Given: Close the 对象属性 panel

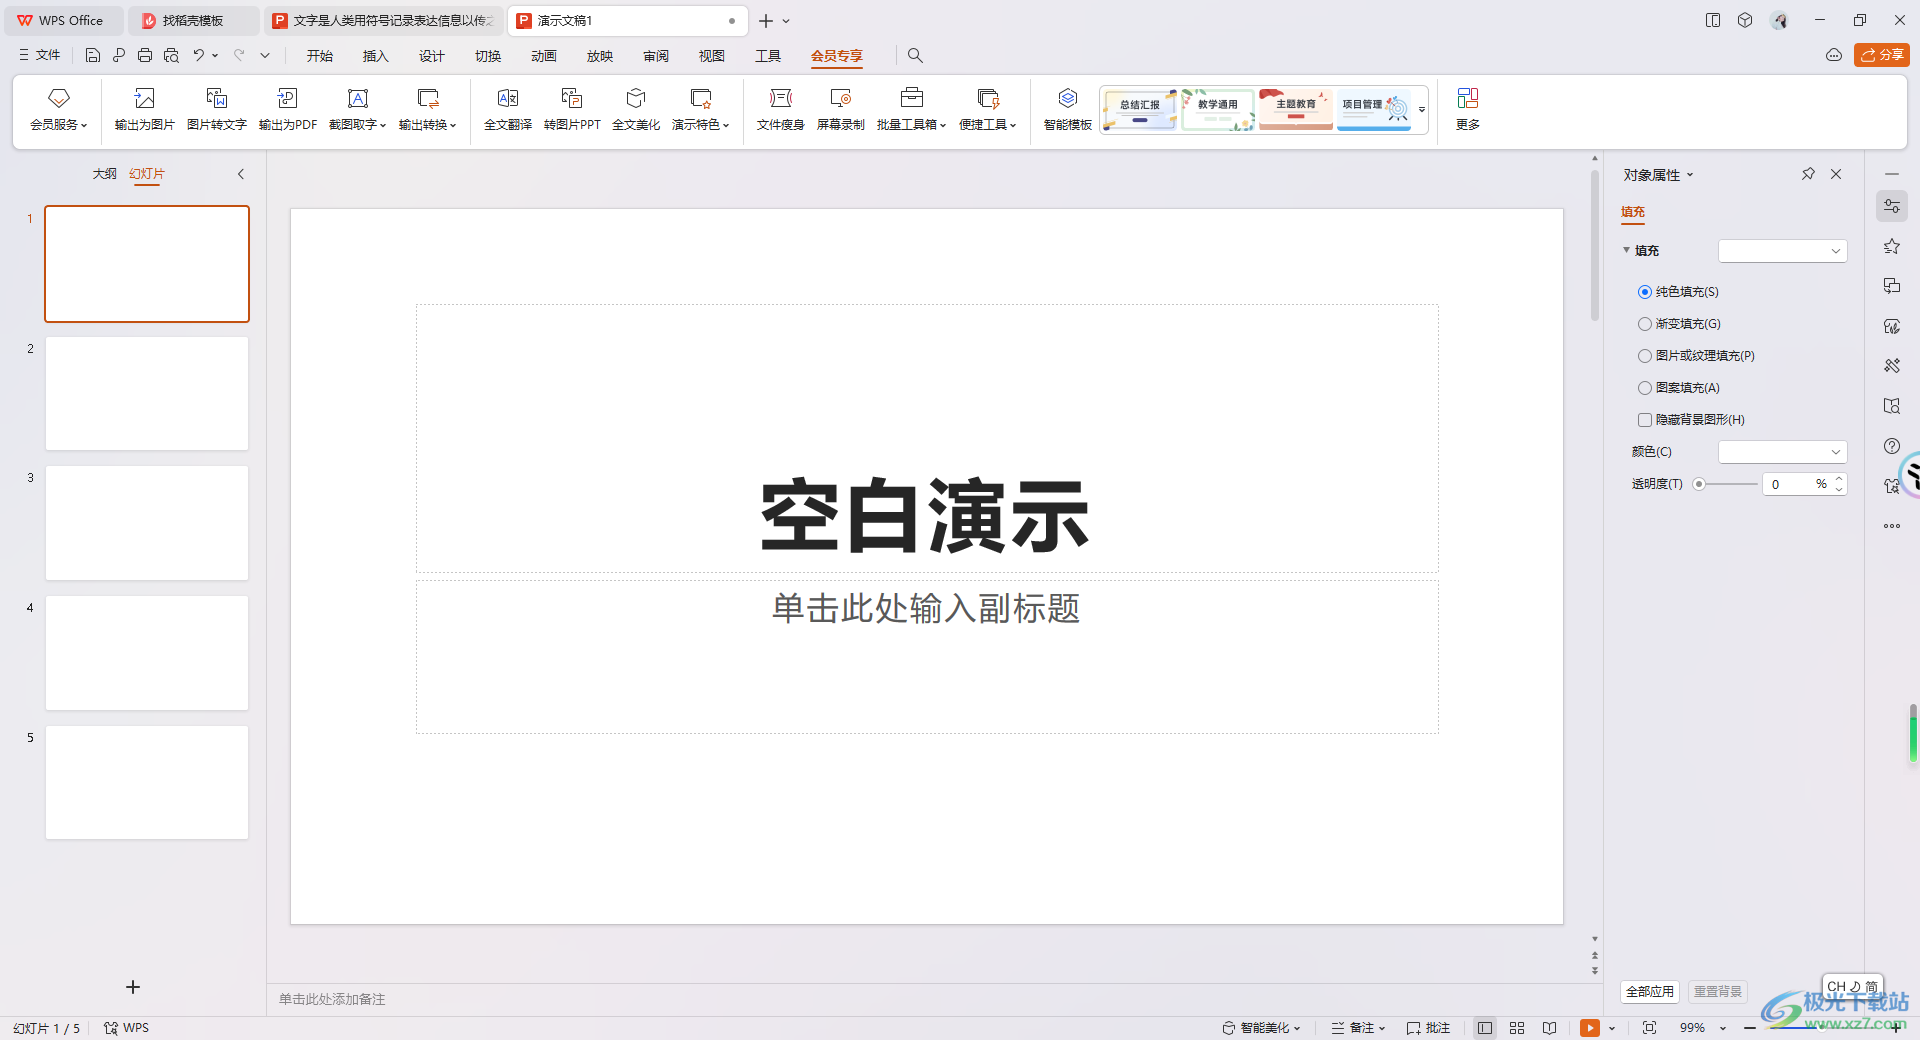Looking at the screenshot, I should pos(1836,174).
